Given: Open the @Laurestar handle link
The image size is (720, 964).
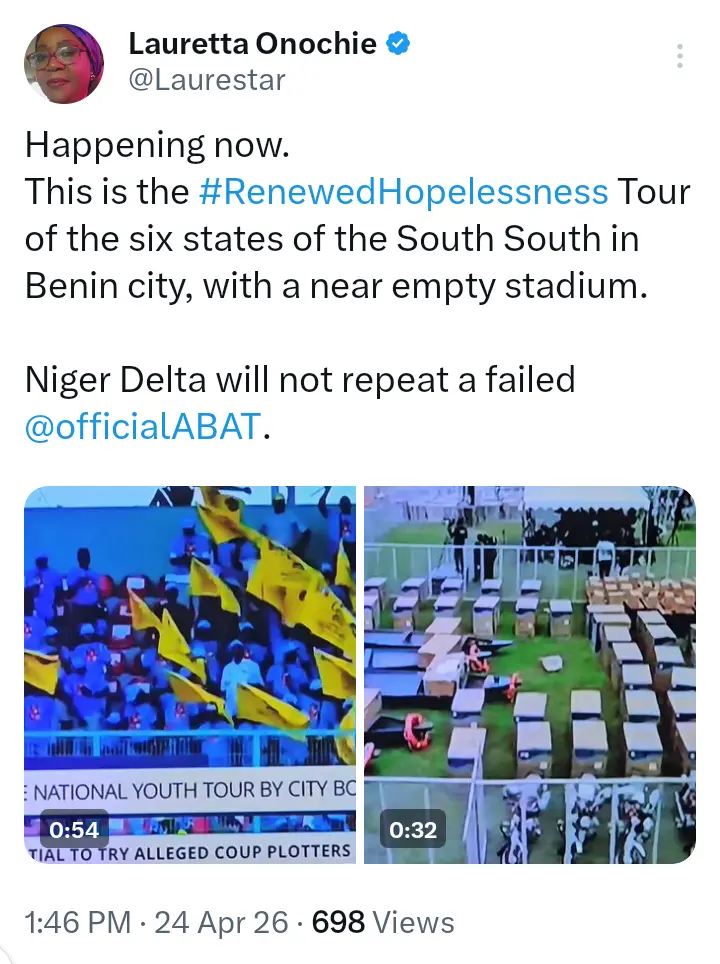Looking at the screenshot, I should tap(207, 80).
